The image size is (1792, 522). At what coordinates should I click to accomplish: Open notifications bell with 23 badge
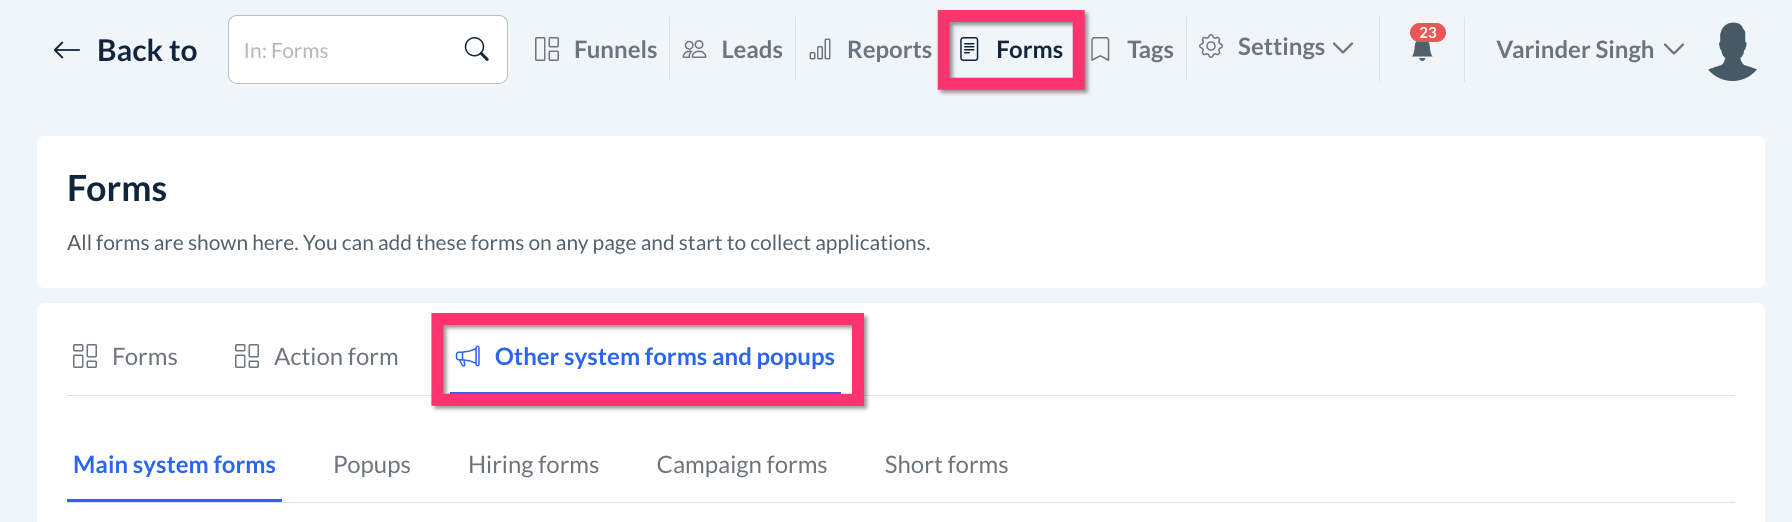click(1422, 46)
